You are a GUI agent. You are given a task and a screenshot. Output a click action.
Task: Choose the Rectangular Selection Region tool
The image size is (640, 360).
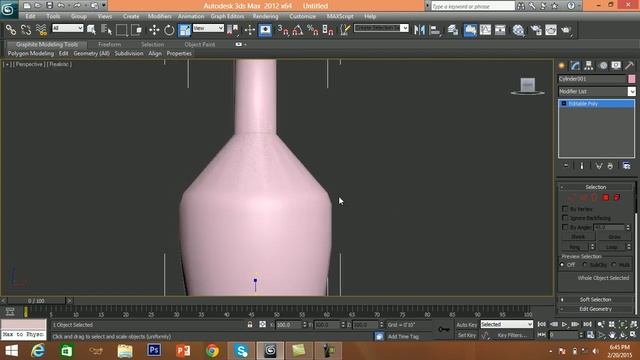pyautogui.click(x=121, y=30)
